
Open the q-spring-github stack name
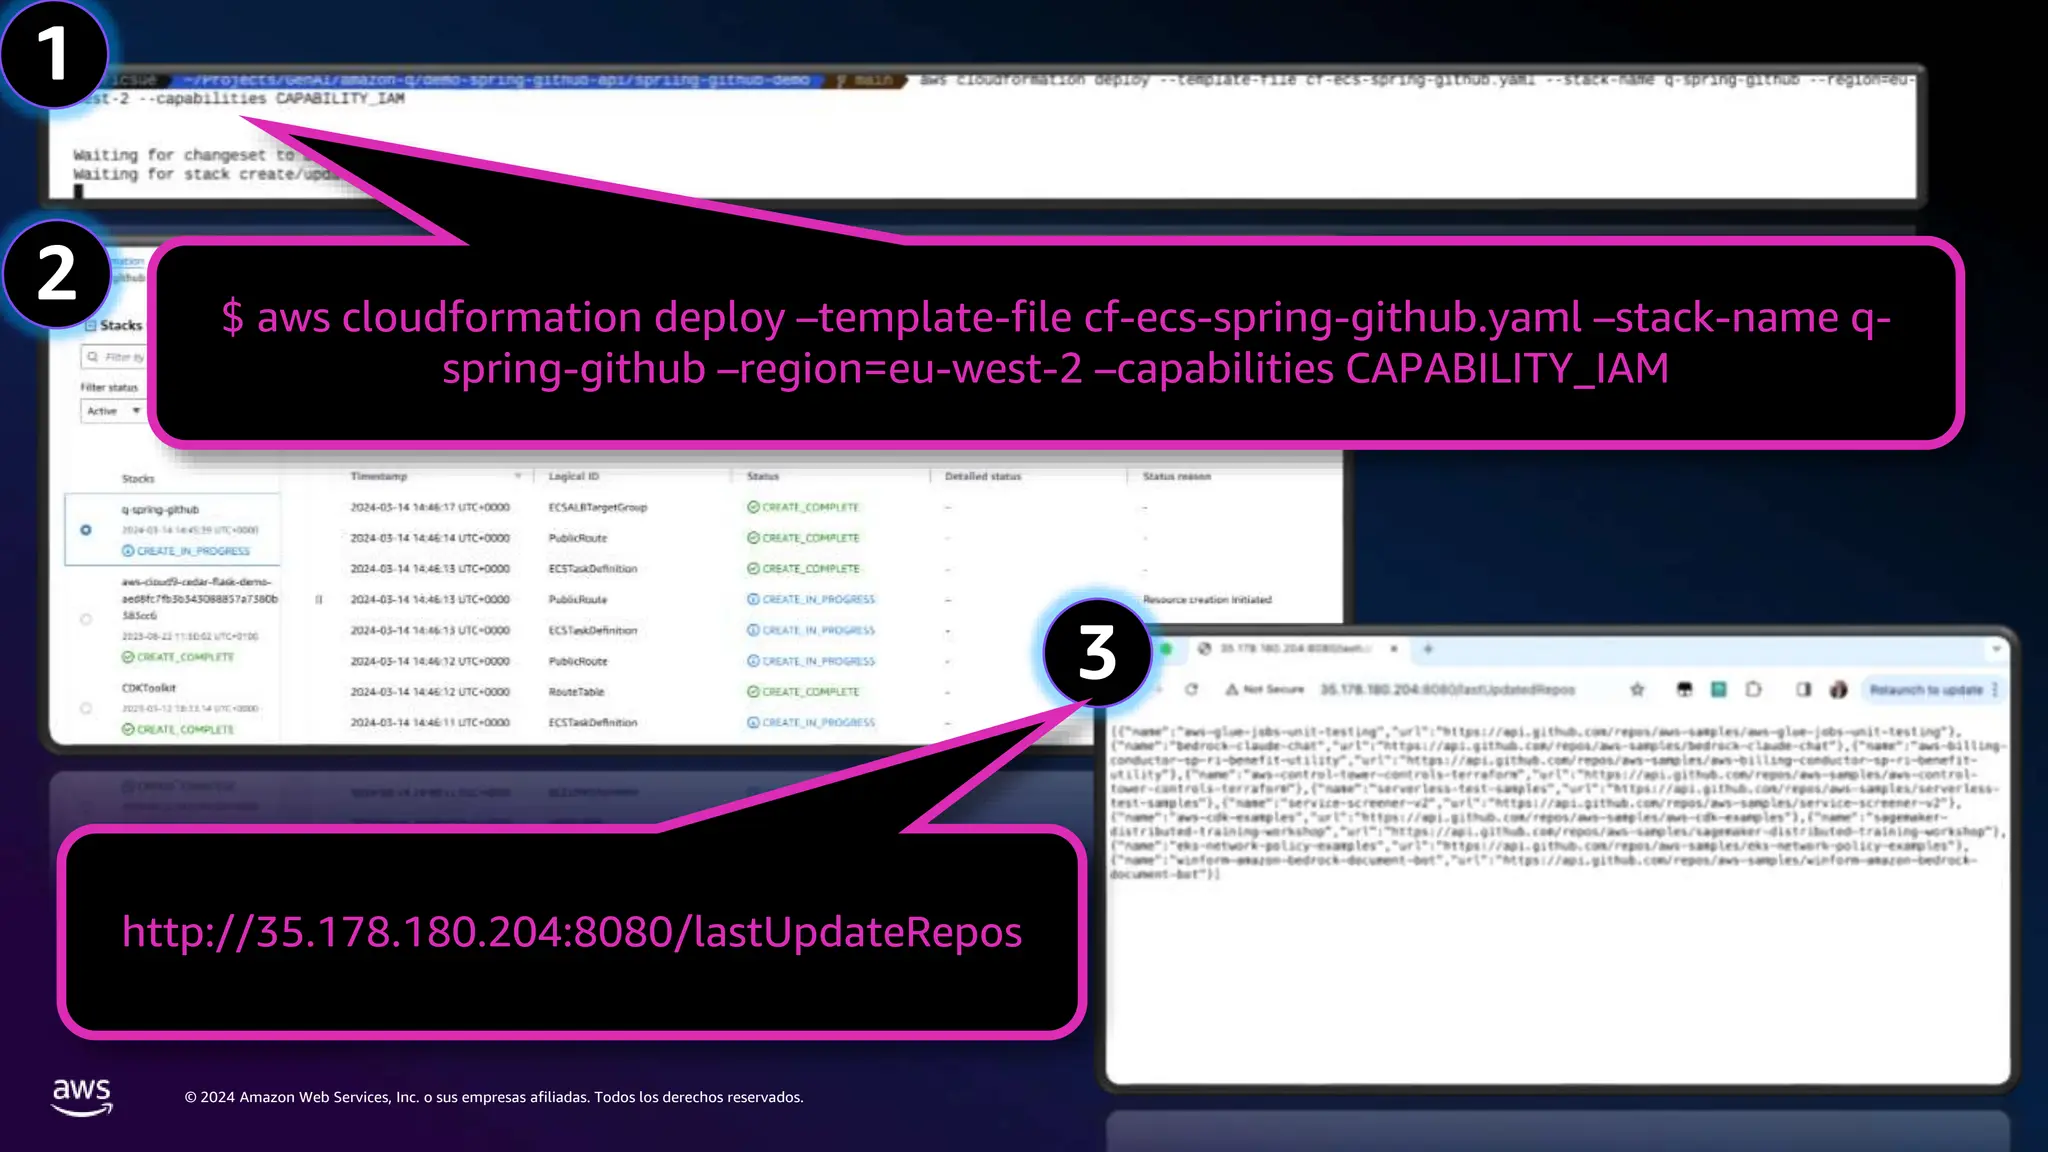[160, 509]
